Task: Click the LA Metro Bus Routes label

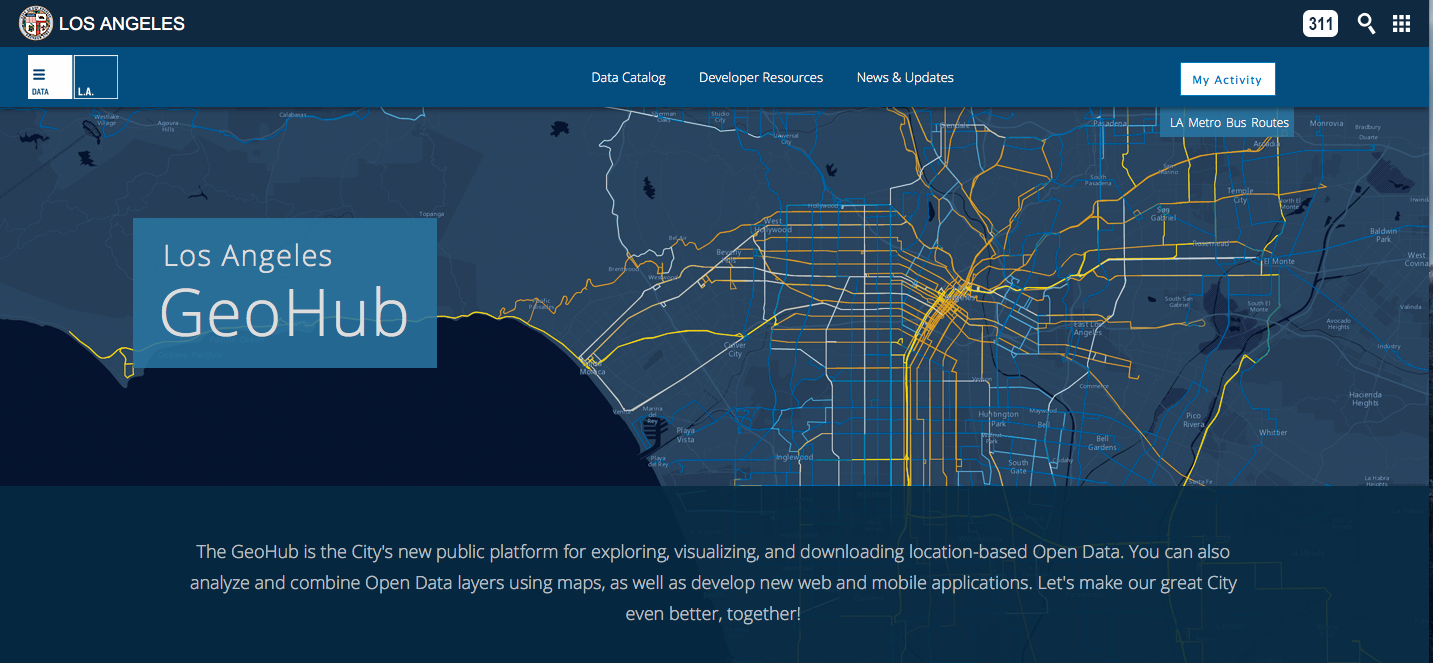Action: point(1229,122)
